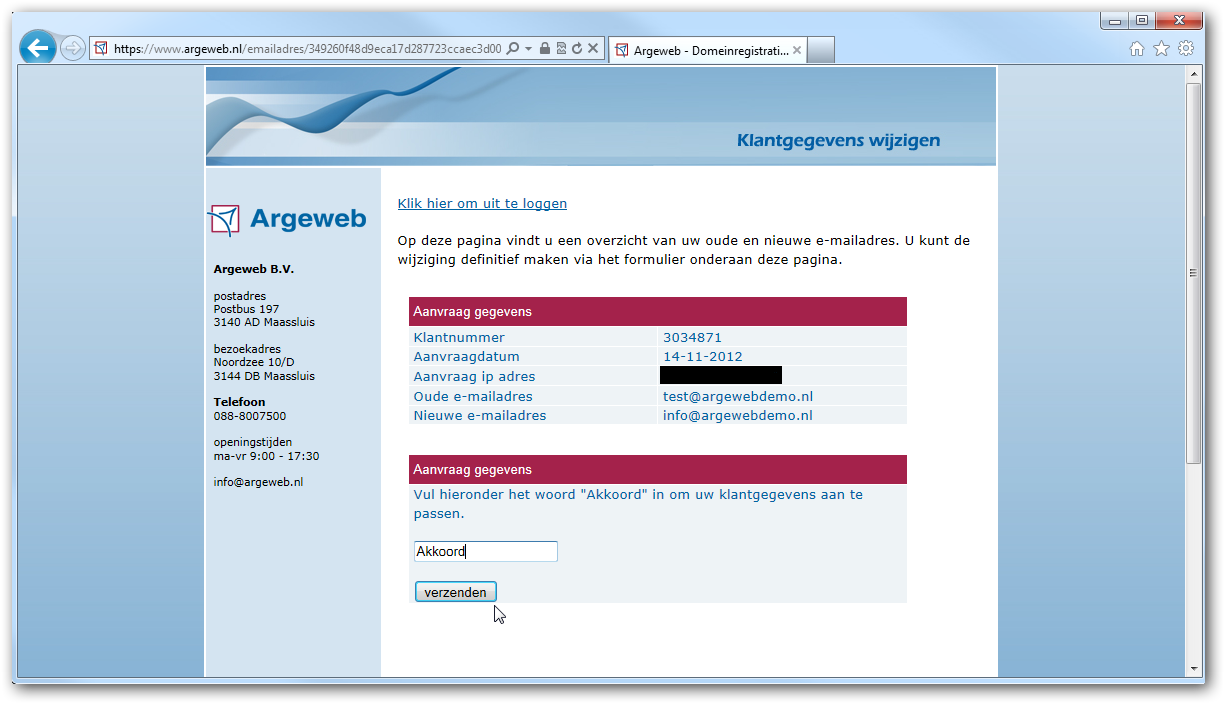Viewport: 1225px width, 704px height.
Task: Click the page scrollbar up arrow
Action: click(x=1193, y=75)
